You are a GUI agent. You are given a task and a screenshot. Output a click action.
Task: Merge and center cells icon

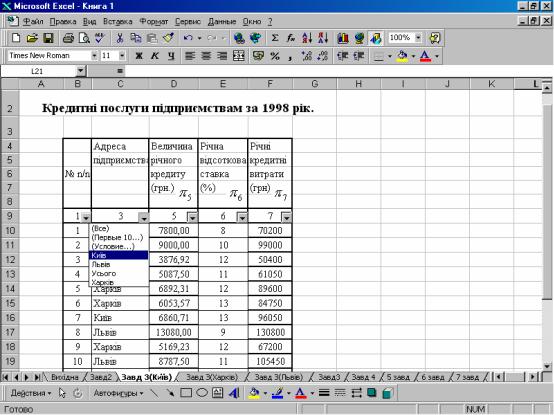[239, 56]
